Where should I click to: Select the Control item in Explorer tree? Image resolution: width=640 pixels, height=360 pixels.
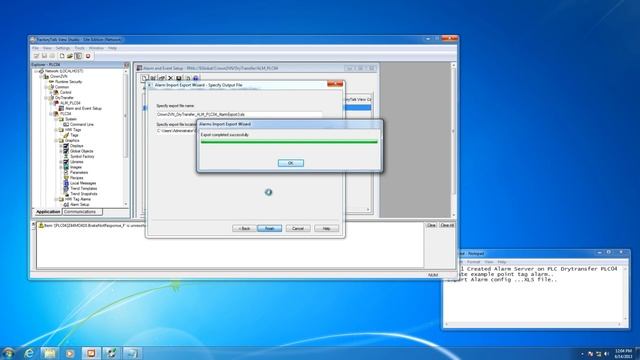pyautogui.click(x=65, y=92)
